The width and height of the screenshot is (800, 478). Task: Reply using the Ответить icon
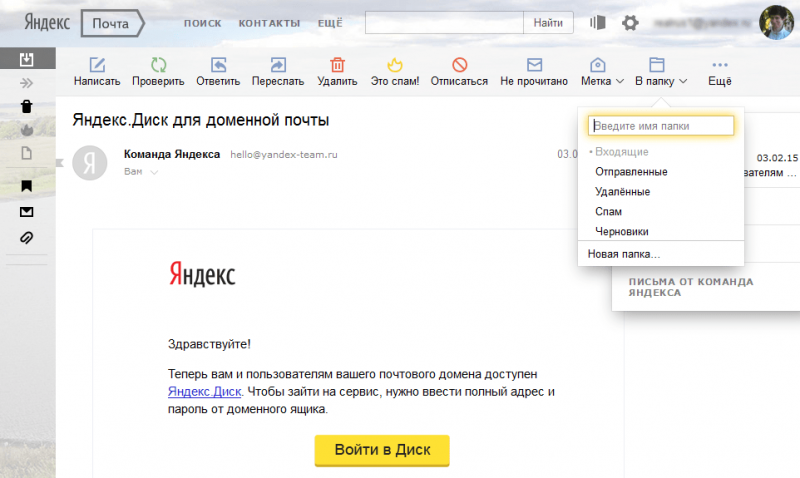218,65
